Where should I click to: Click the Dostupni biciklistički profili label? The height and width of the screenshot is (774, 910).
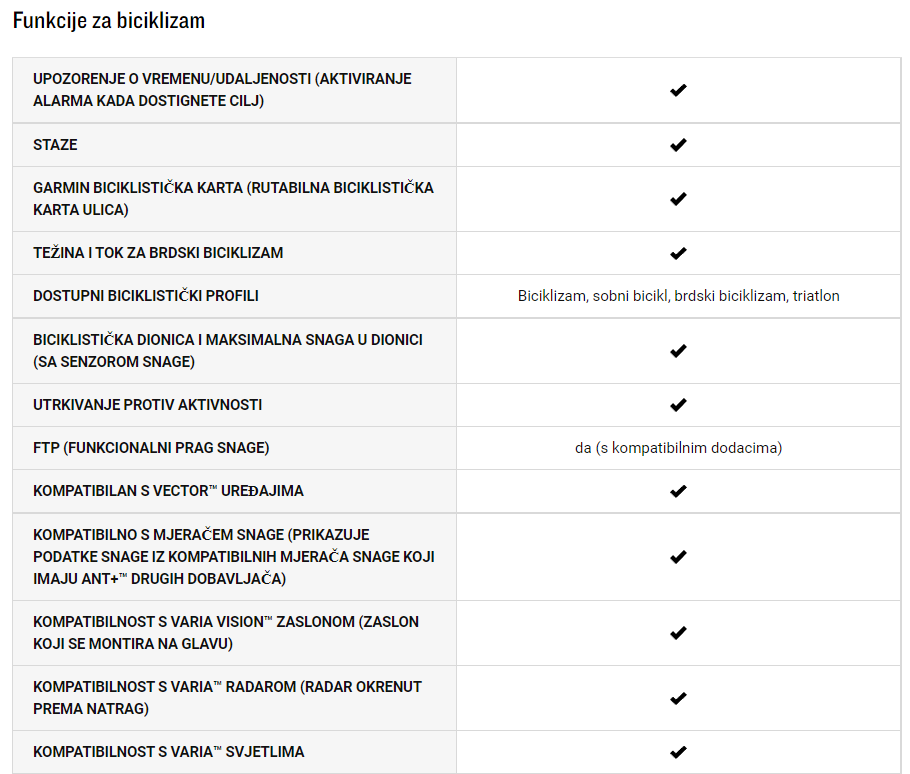(146, 296)
